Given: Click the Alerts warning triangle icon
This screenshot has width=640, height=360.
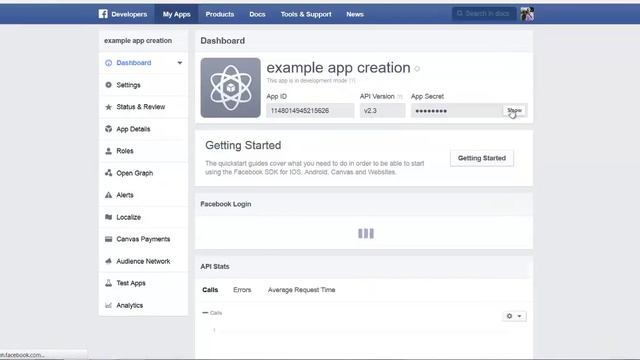Looking at the screenshot, I should click(108, 195).
